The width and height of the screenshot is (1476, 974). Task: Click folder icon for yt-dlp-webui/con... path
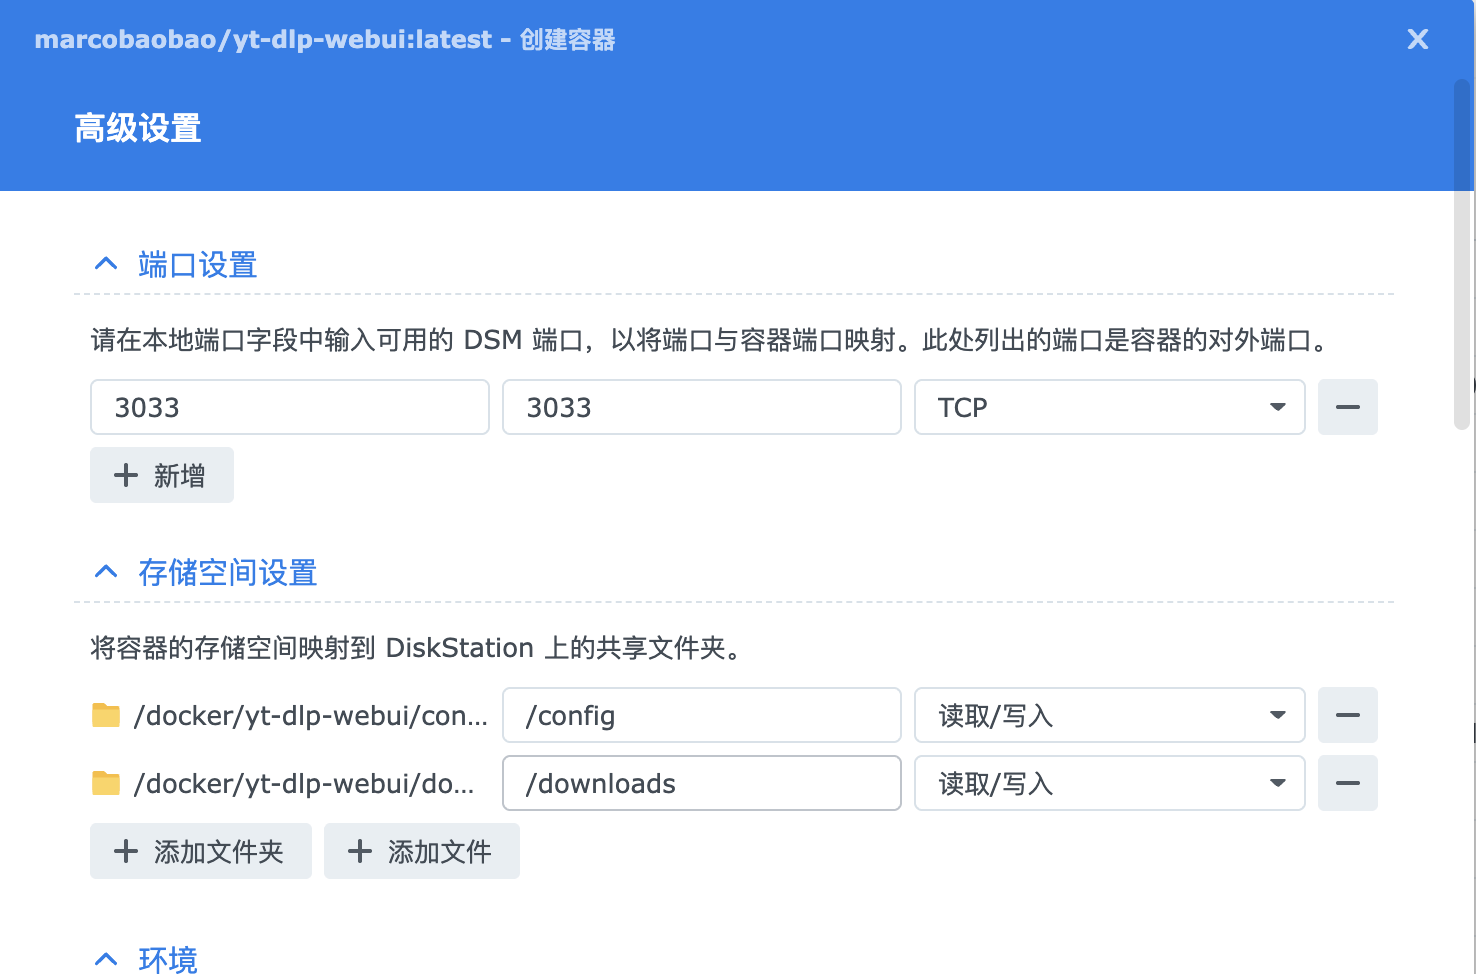106,715
